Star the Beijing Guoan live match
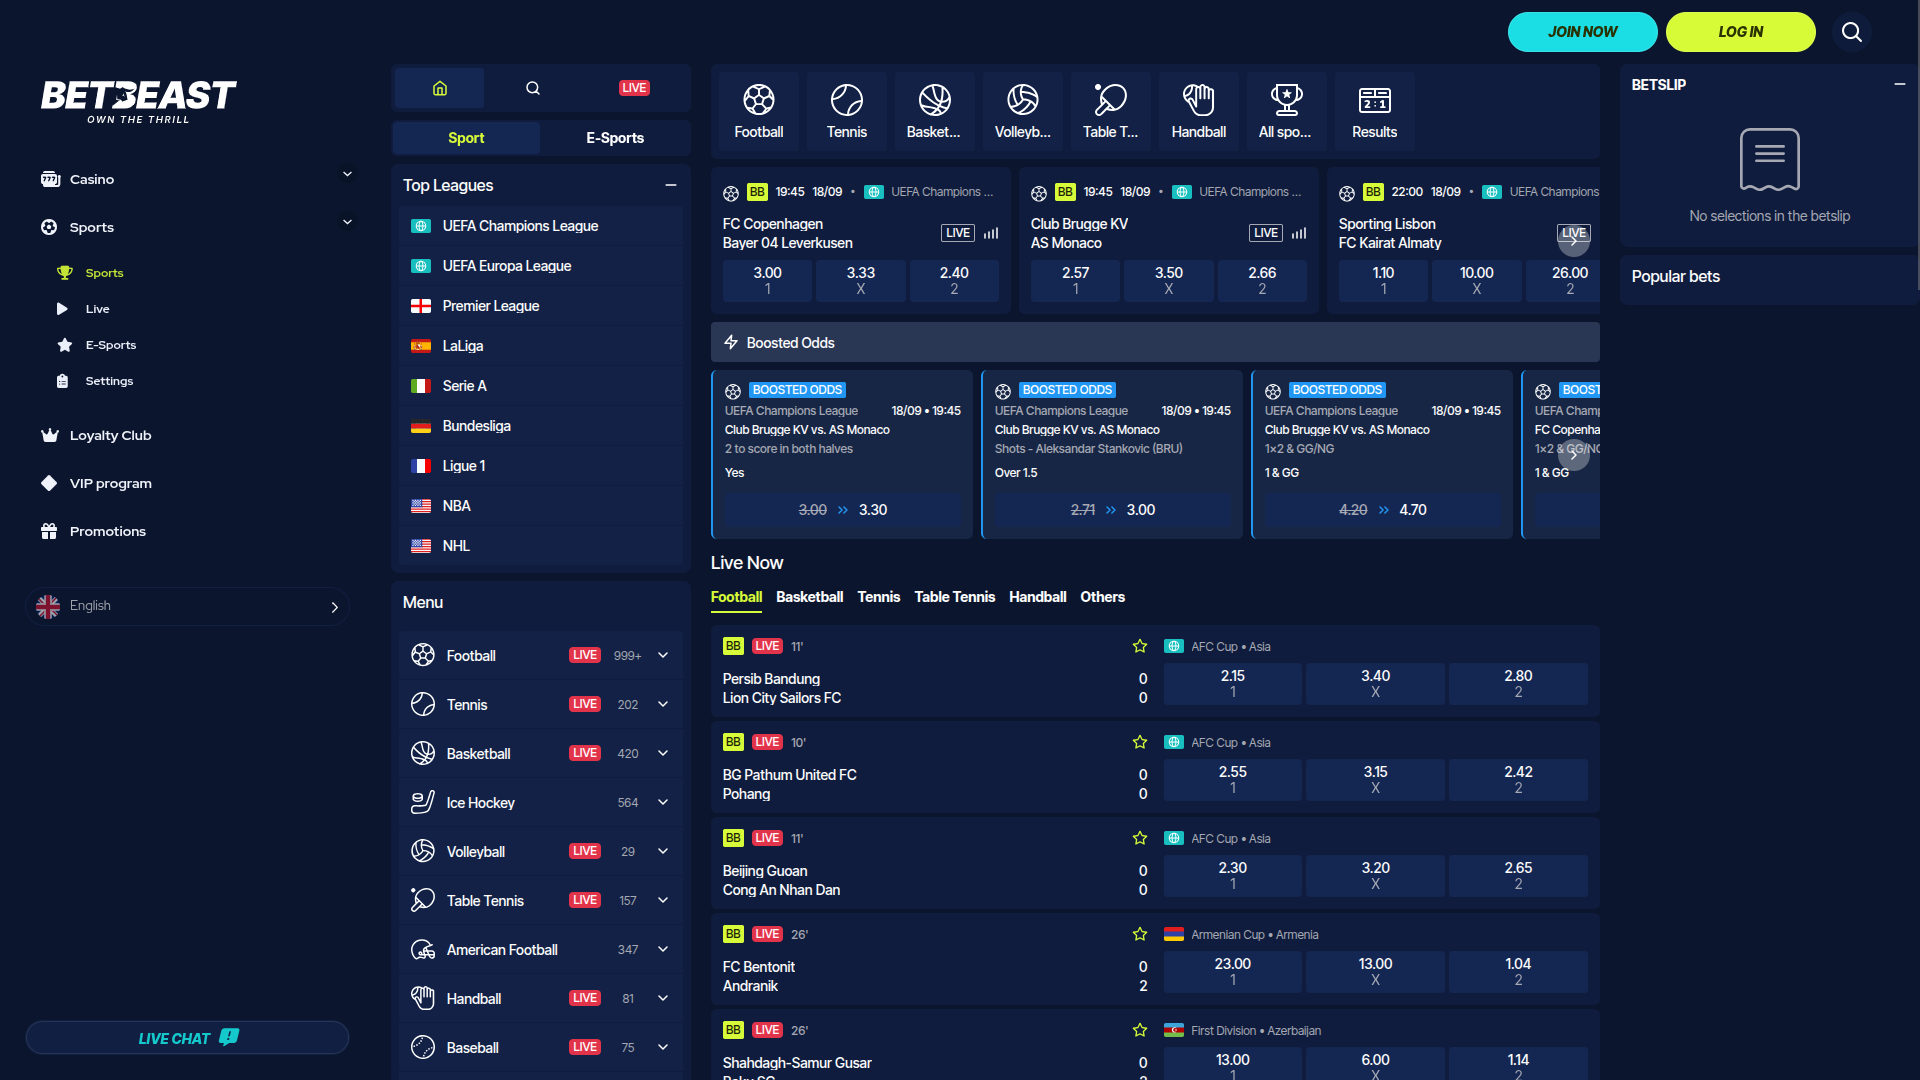Screen dimensions: 1920x1080 1139,838
